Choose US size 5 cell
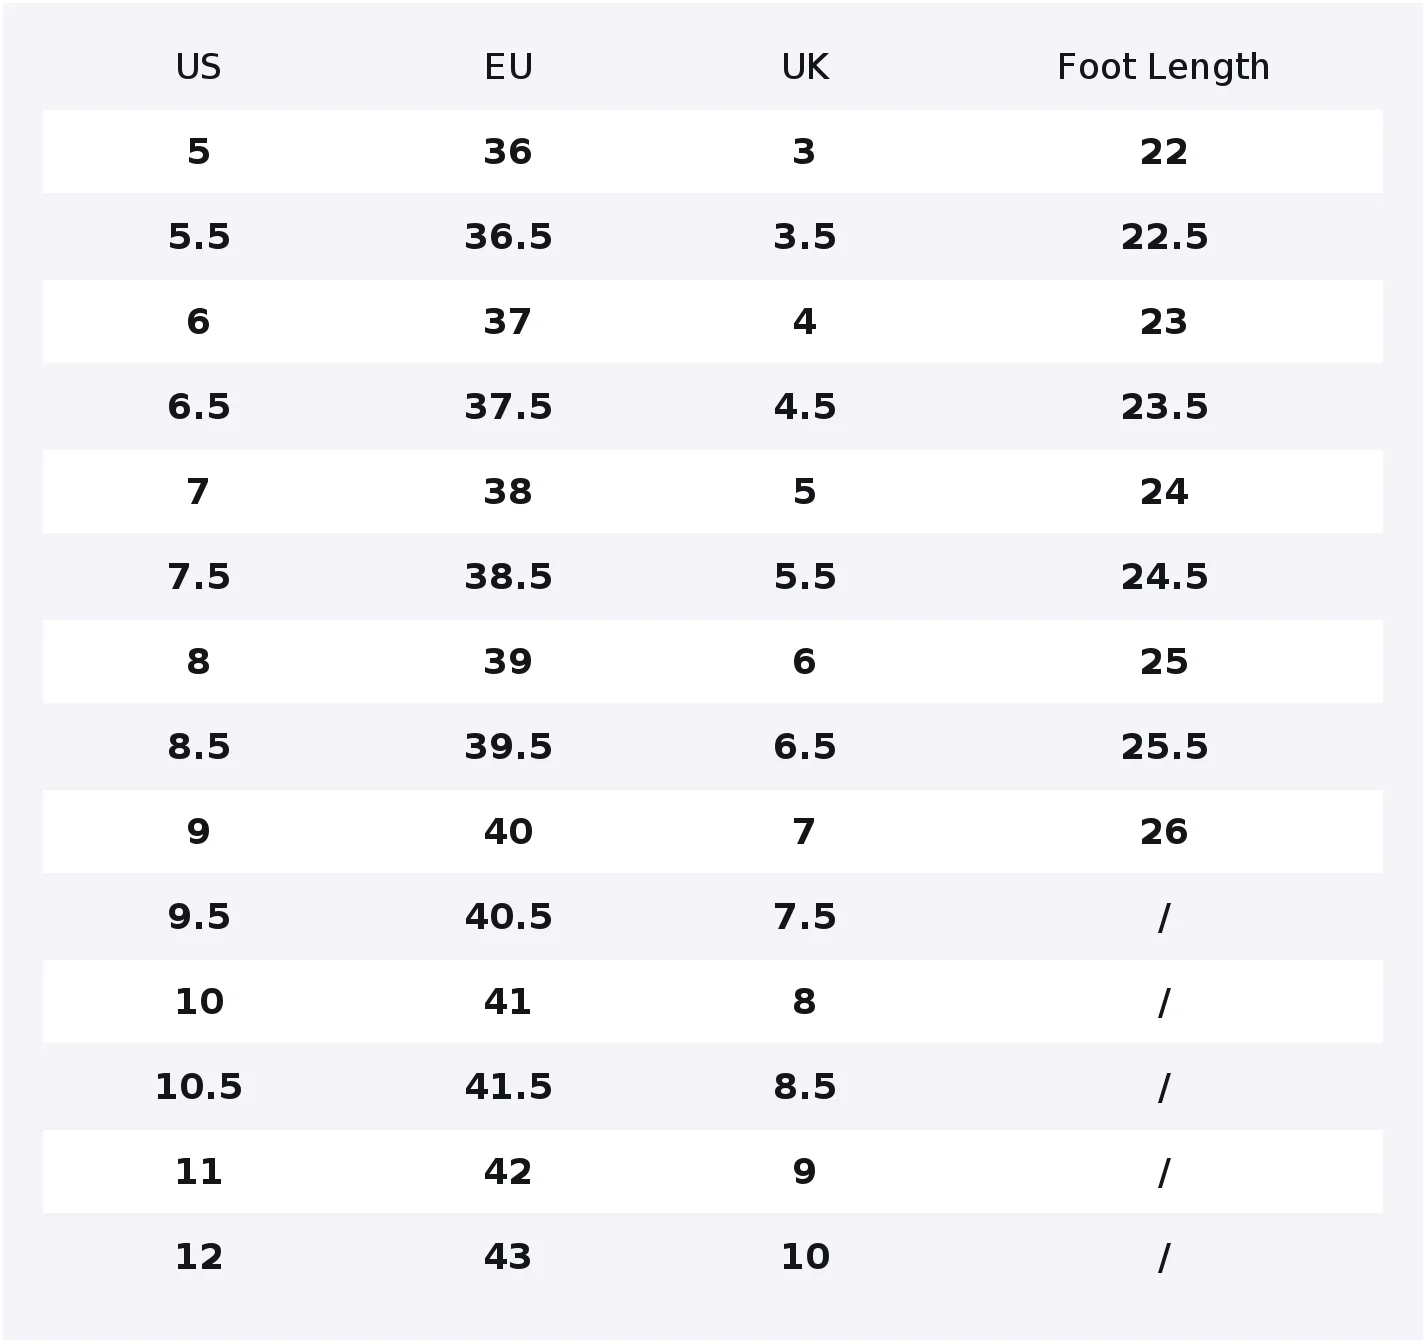Viewport: 1426px width, 1343px height. click(198, 152)
